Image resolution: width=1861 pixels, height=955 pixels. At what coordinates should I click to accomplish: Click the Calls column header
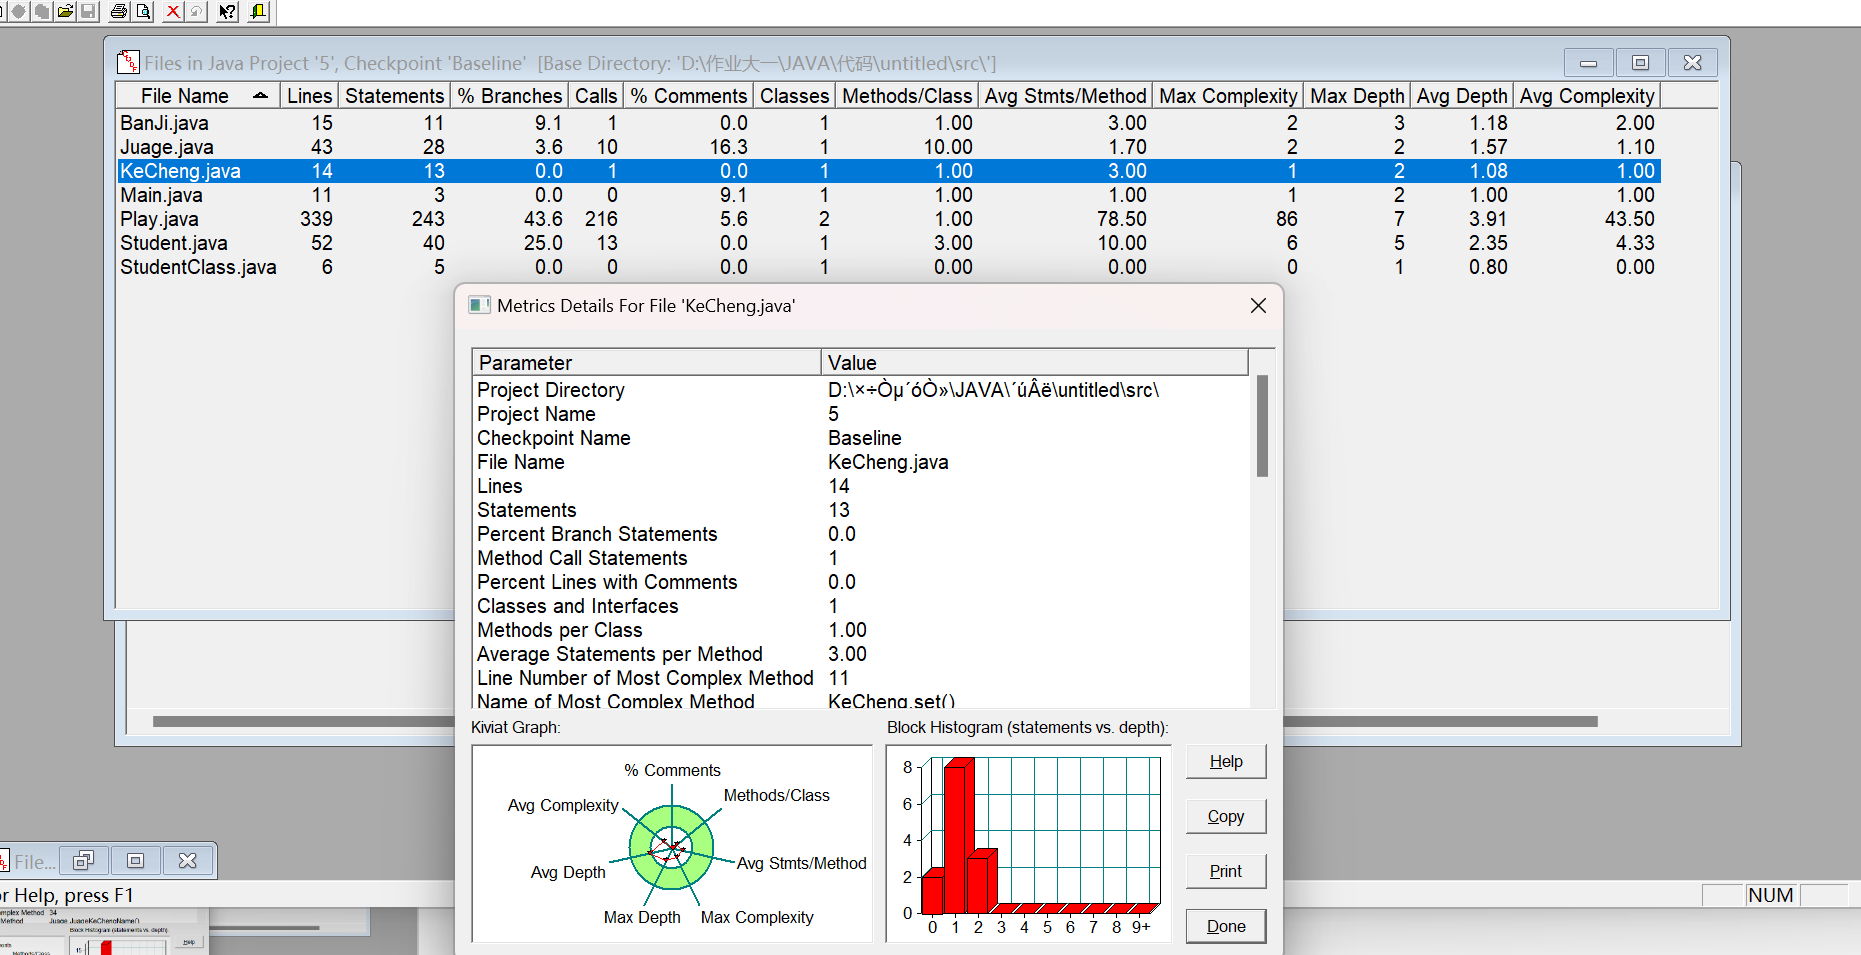pos(596,96)
